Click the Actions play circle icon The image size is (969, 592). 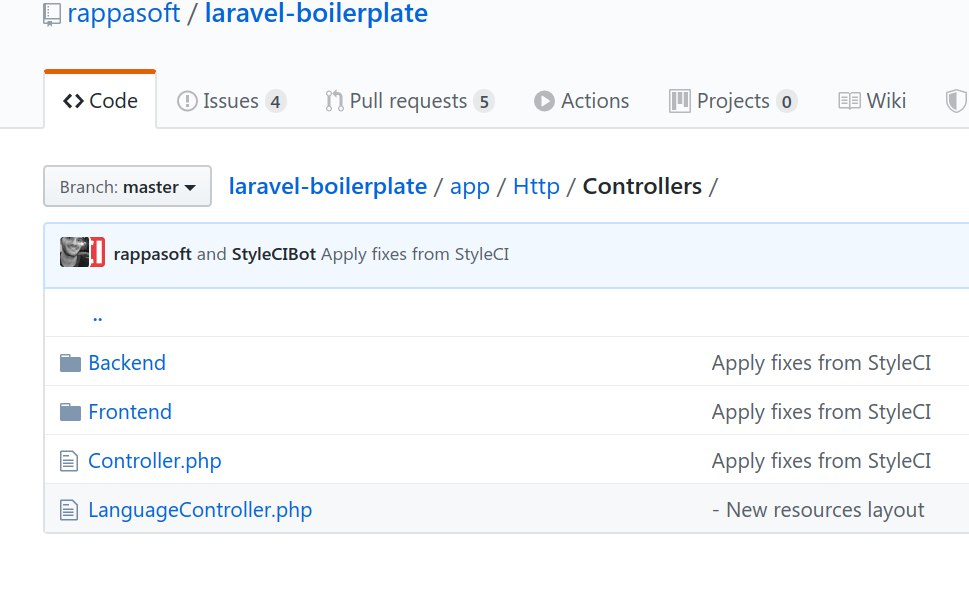pyautogui.click(x=544, y=101)
